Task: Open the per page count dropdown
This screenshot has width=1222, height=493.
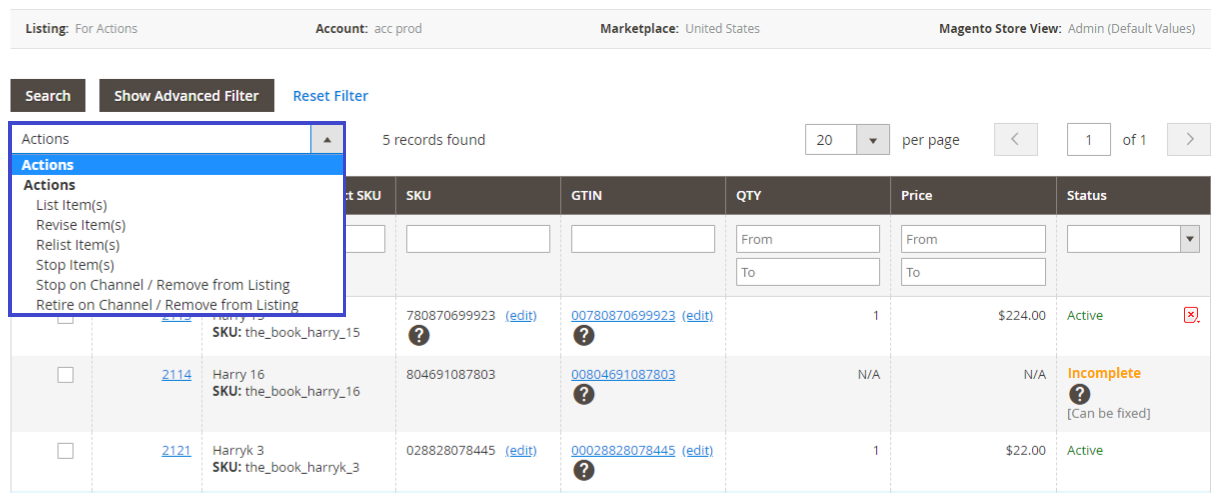Action: (x=873, y=140)
